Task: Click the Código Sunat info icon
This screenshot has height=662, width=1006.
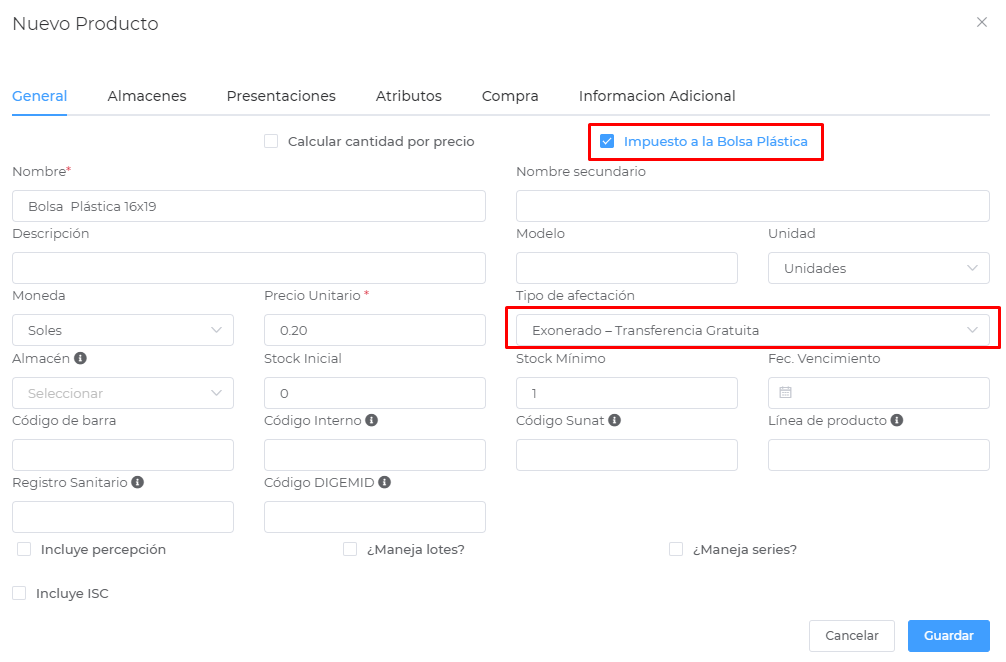Action: (615, 420)
